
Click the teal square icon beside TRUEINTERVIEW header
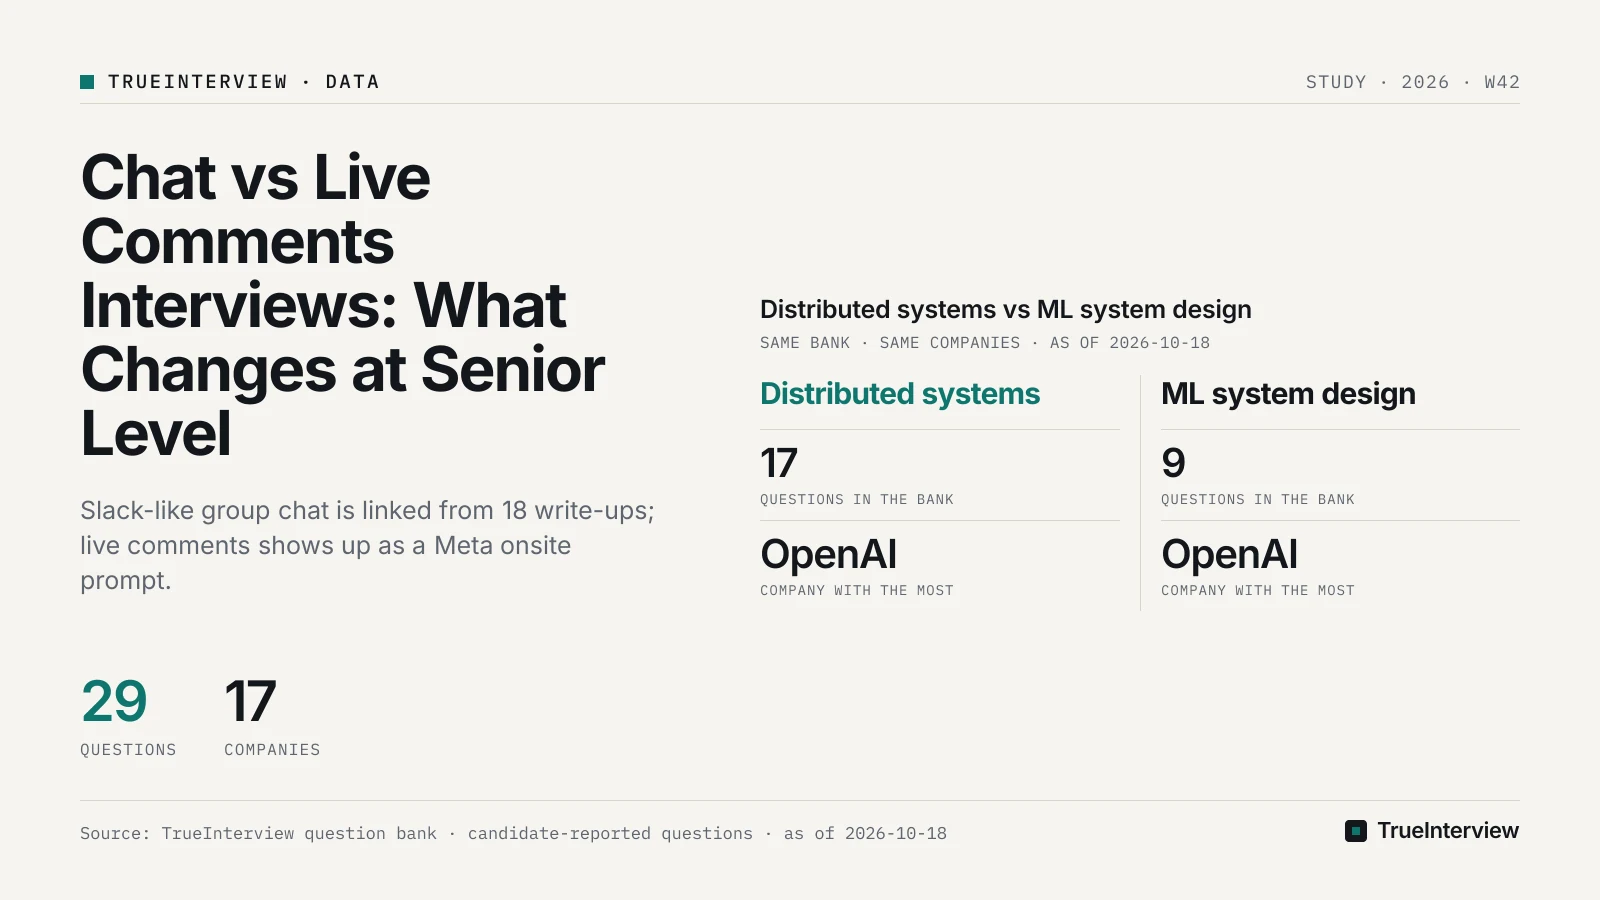(x=87, y=82)
